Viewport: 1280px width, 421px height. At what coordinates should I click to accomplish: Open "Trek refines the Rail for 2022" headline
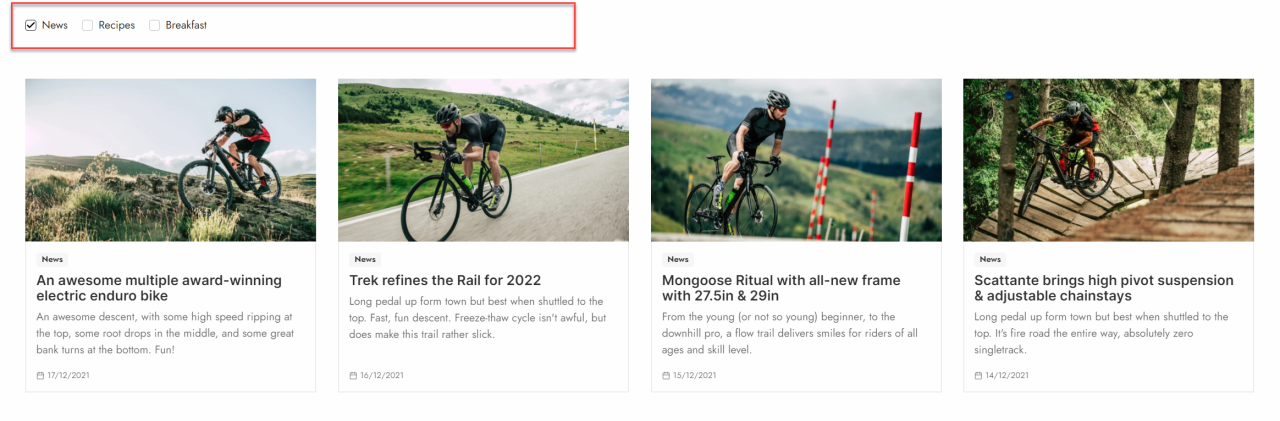pyautogui.click(x=445, y=280)
